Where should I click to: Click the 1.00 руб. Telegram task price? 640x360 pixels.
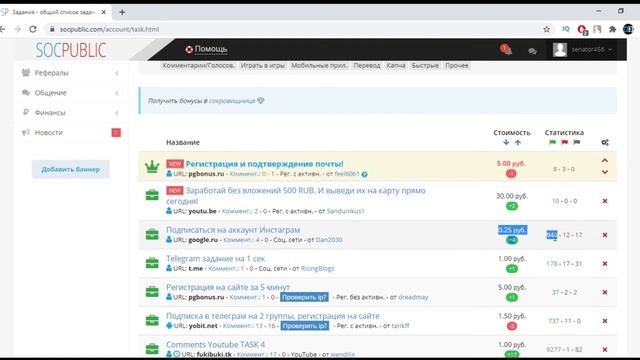coord(512,258)
